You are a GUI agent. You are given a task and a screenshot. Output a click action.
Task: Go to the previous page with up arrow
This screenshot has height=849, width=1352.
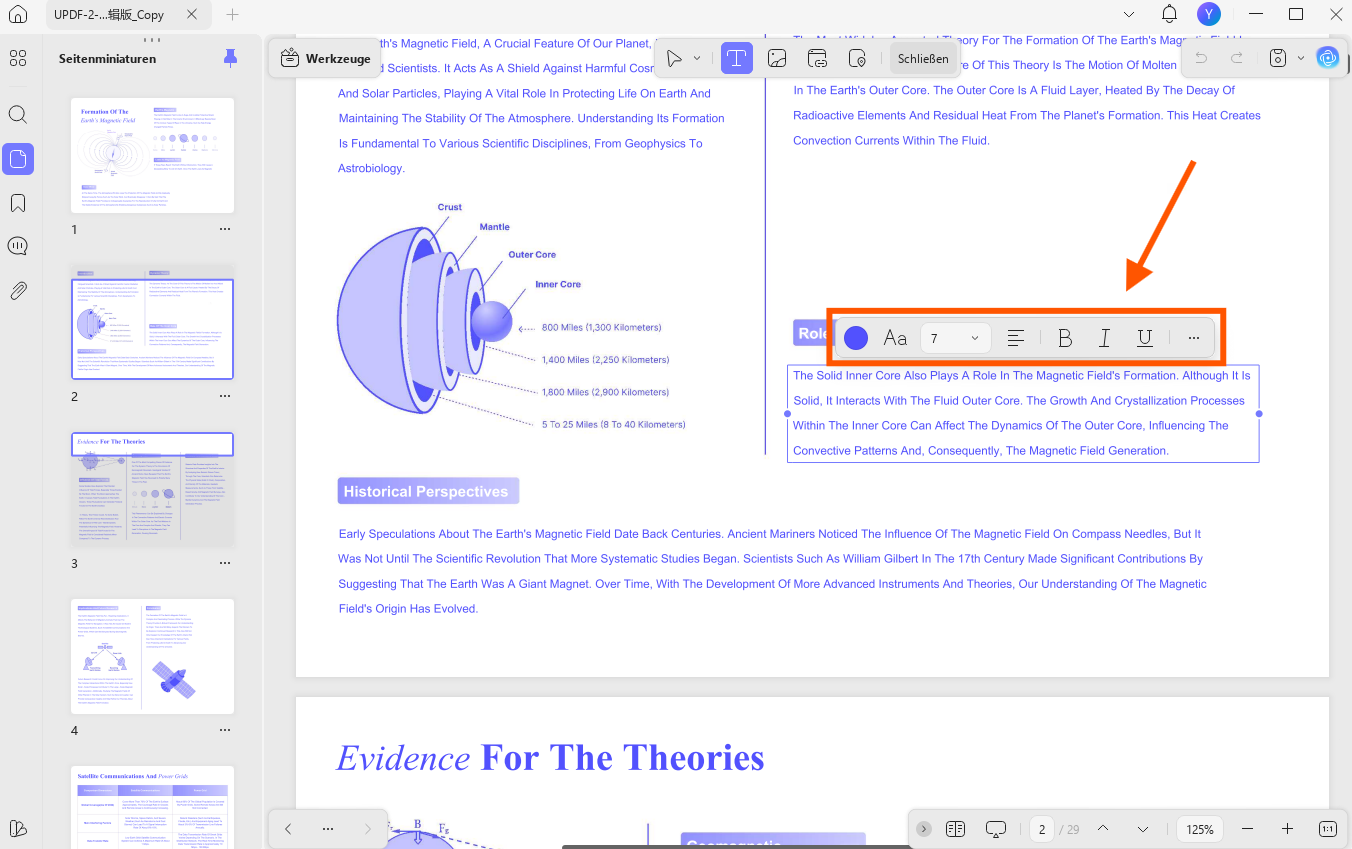click(1102, 829)
